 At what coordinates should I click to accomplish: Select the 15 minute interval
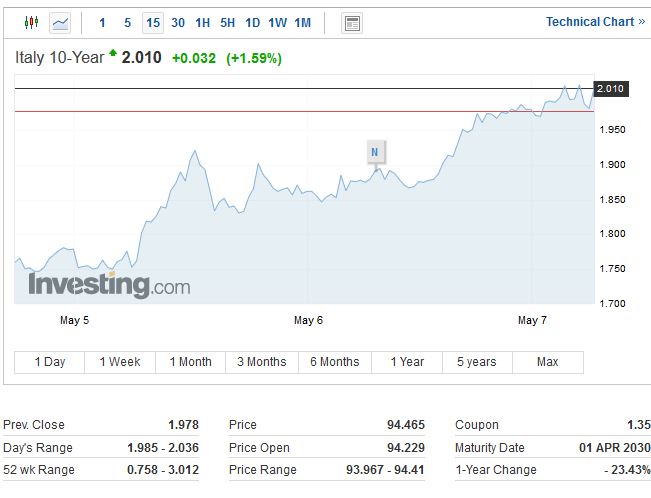pyautogui.click(x=153, y=23)
